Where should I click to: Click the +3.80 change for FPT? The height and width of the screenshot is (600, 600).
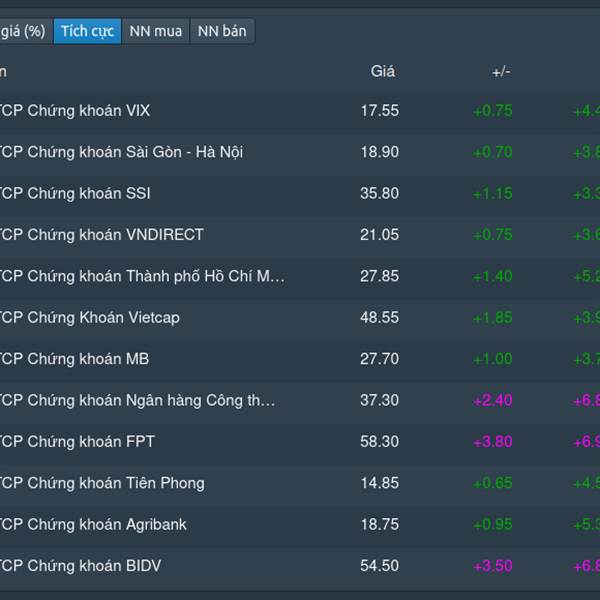492,442
